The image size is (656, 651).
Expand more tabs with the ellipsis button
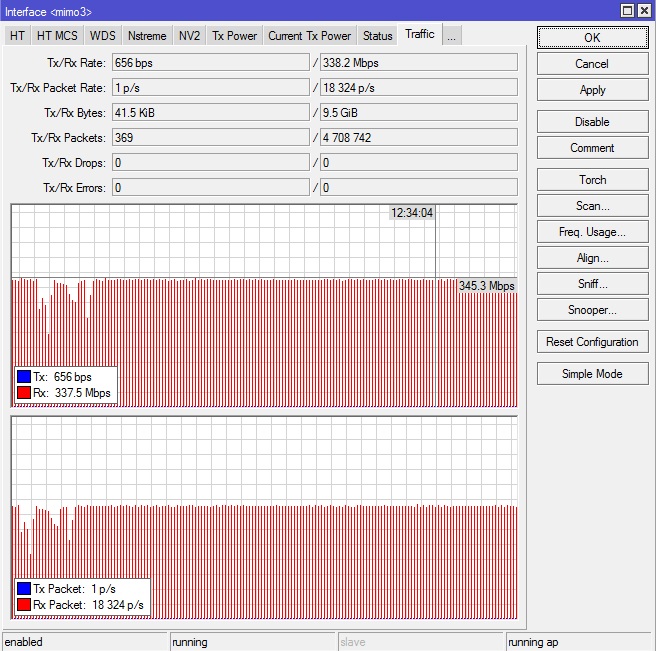tap(451, 36)
